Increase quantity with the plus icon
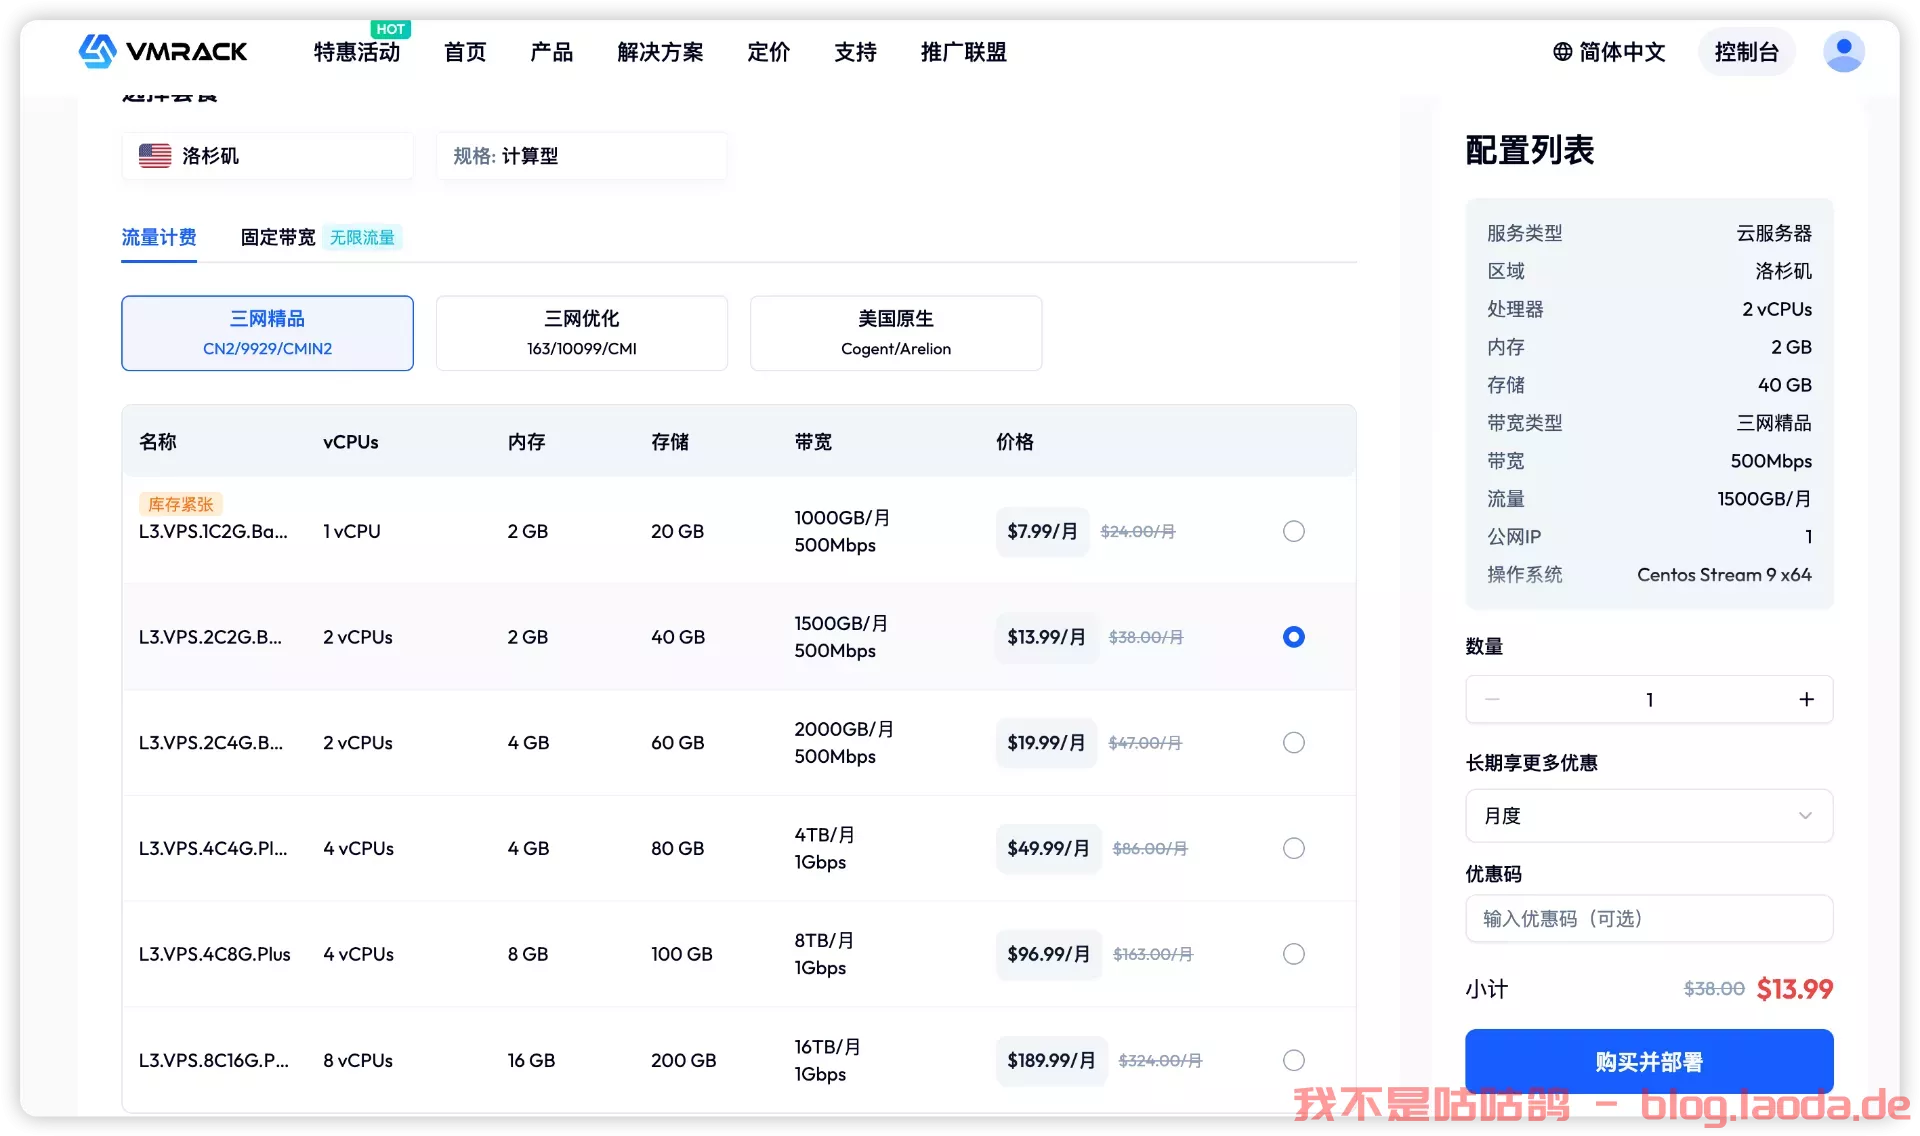 coord(1806,700)
